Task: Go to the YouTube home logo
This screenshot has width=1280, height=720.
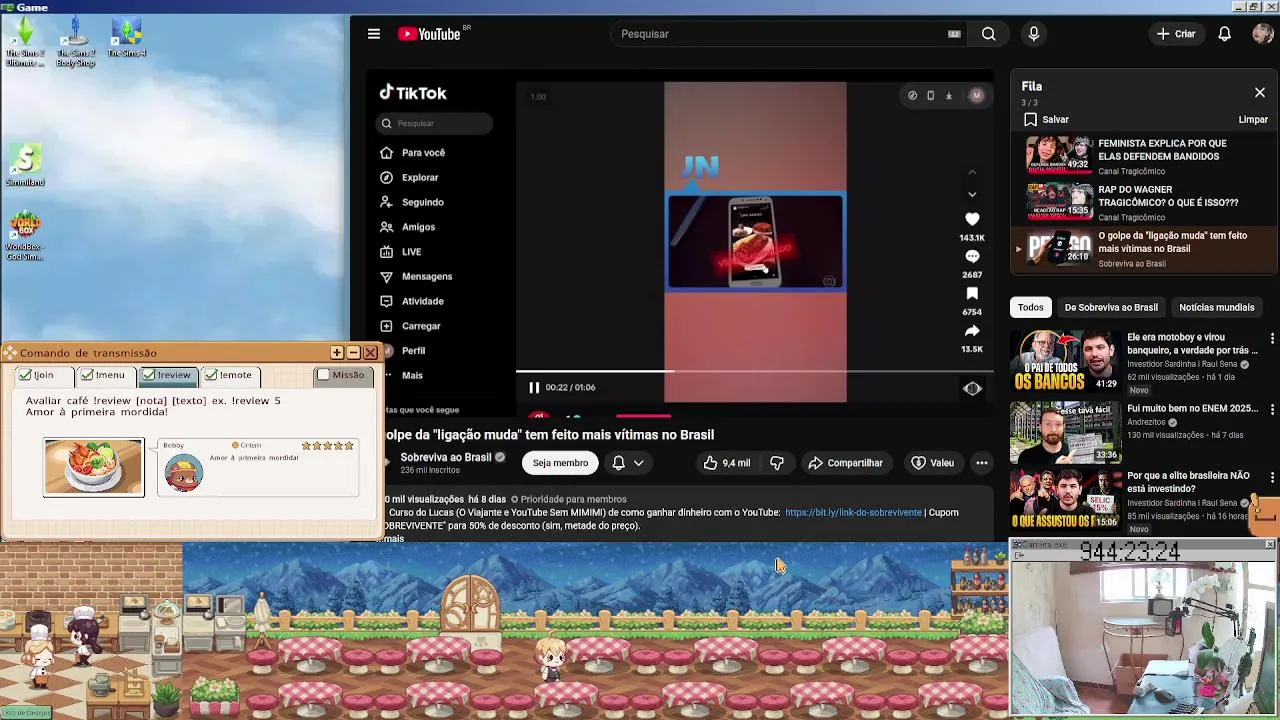Action: [430, 34]
